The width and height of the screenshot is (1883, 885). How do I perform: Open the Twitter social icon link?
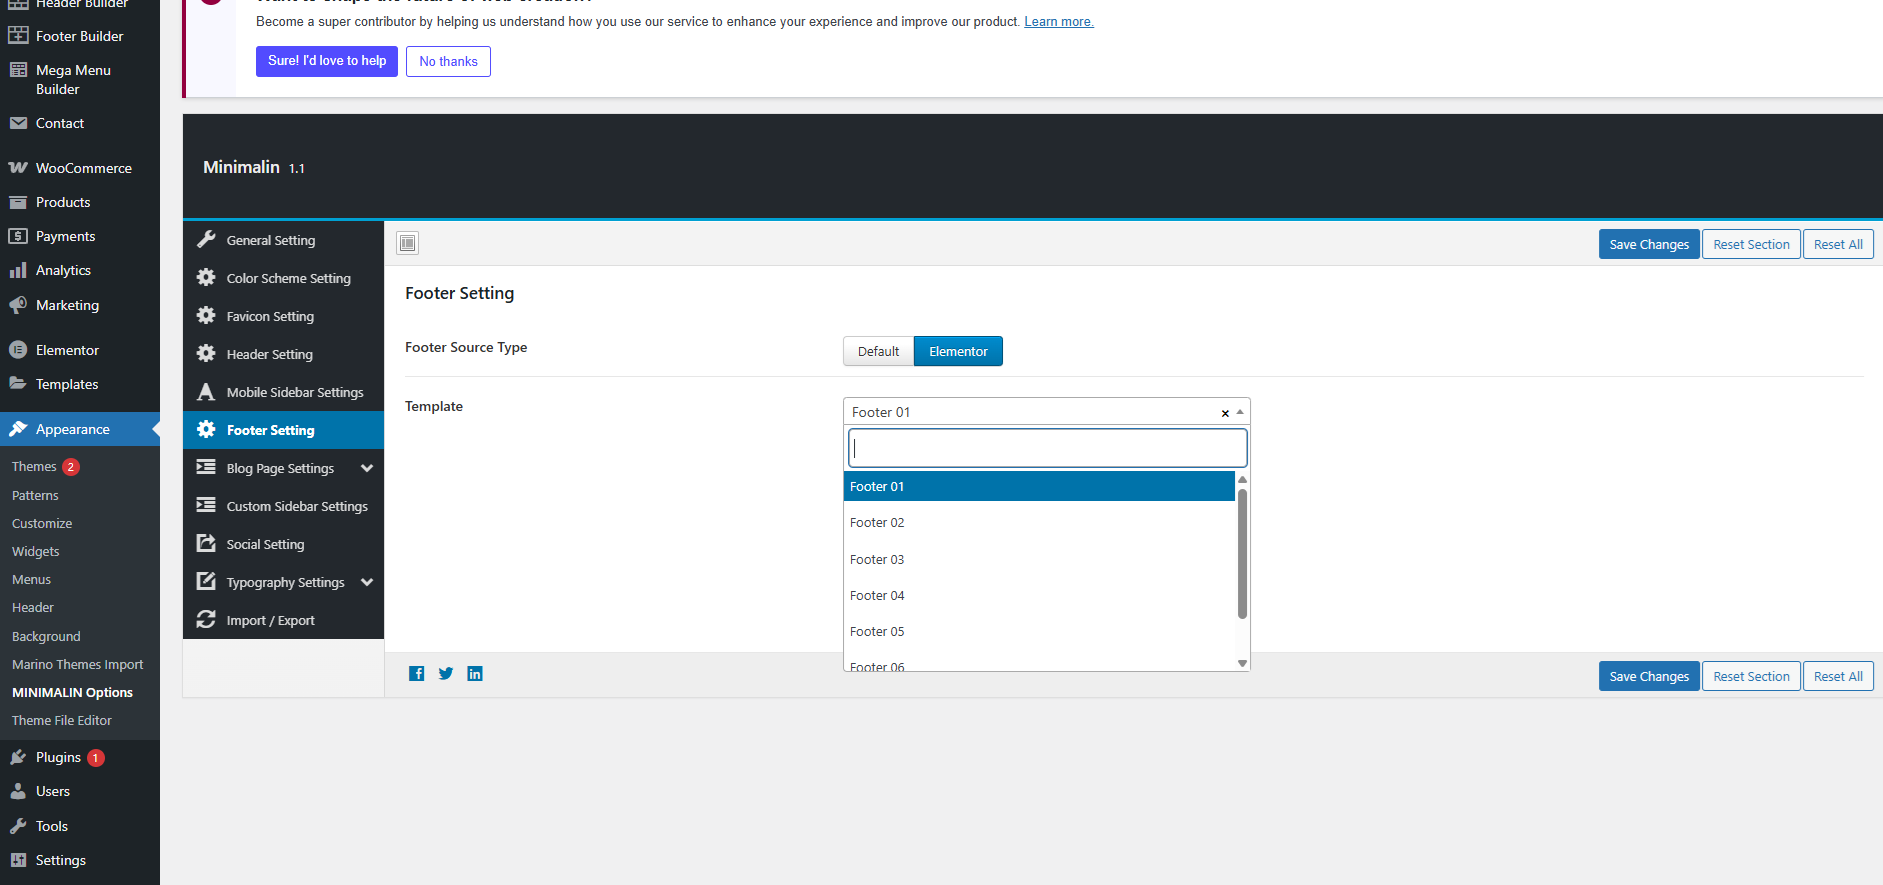(446, 674)
